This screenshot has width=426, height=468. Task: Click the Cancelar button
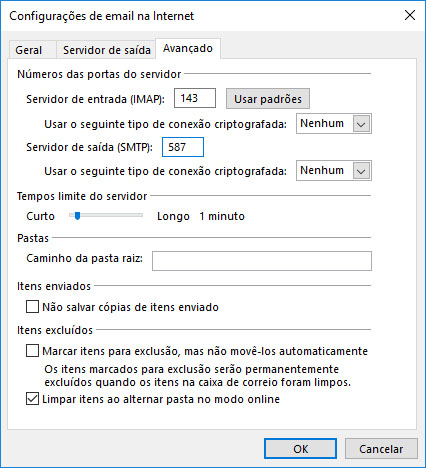(x=381, y=449)
